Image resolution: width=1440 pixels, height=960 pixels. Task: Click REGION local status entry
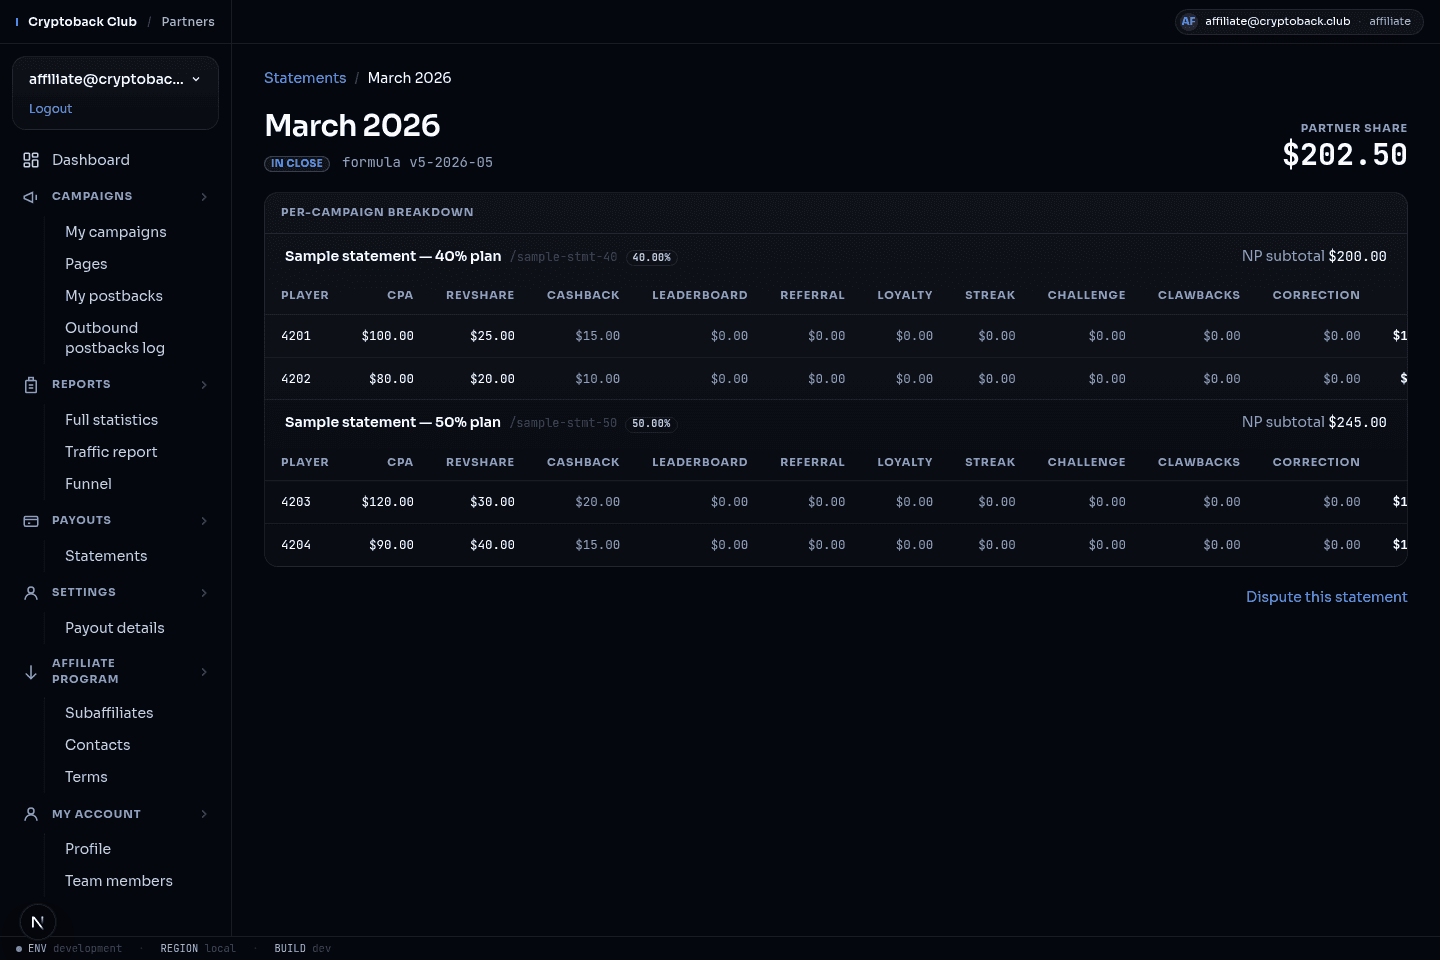tap(198, 948)
